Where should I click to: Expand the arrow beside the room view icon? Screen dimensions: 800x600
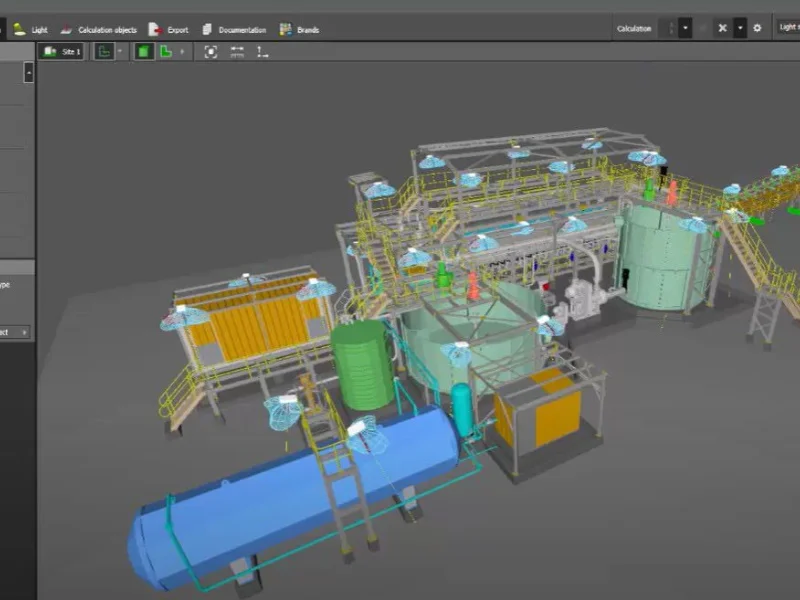click(182, 52)
